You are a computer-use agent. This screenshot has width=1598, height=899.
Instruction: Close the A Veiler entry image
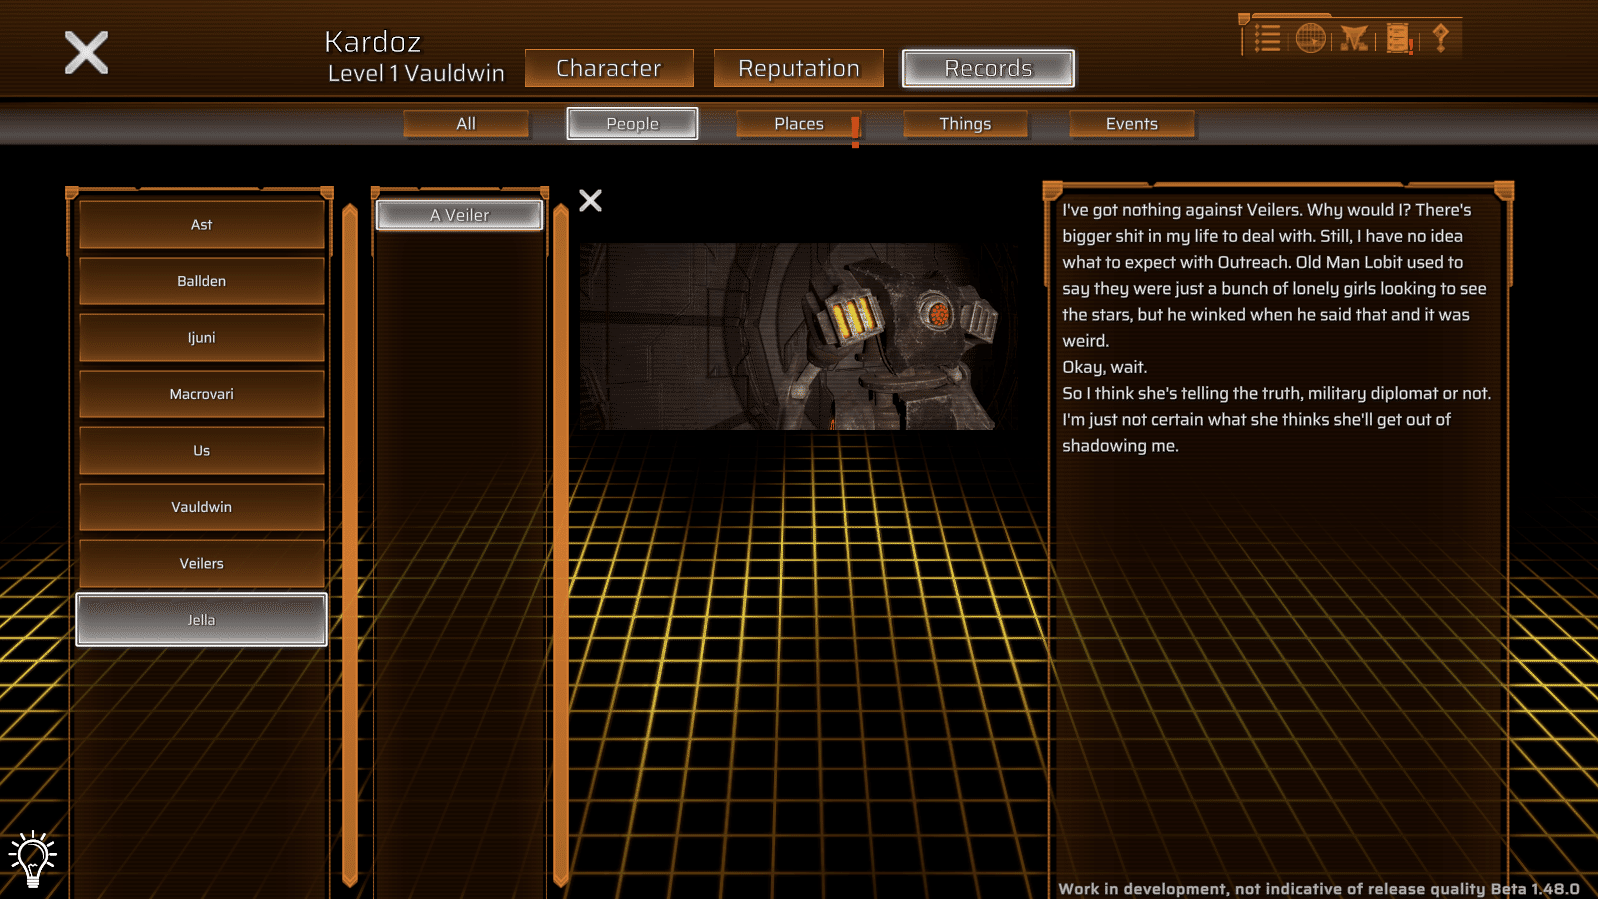click(x=591, y=201)
